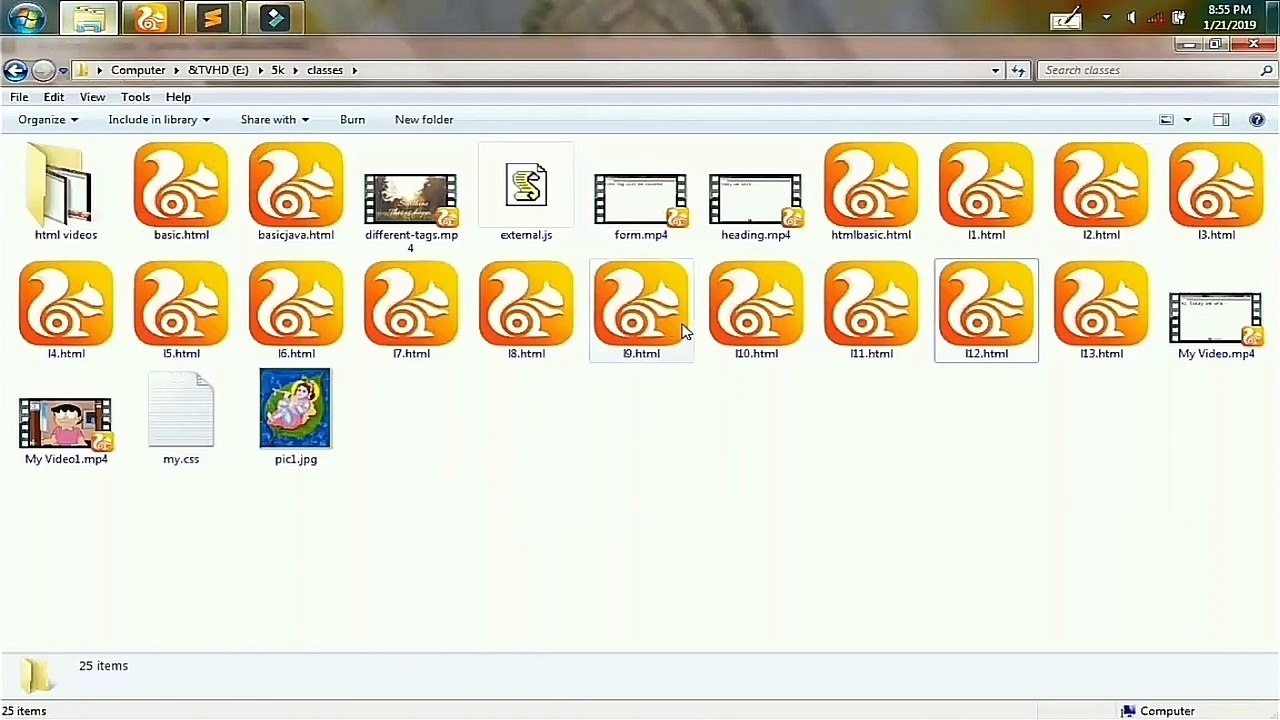Expand the Organize dropdown

point(47,120)
